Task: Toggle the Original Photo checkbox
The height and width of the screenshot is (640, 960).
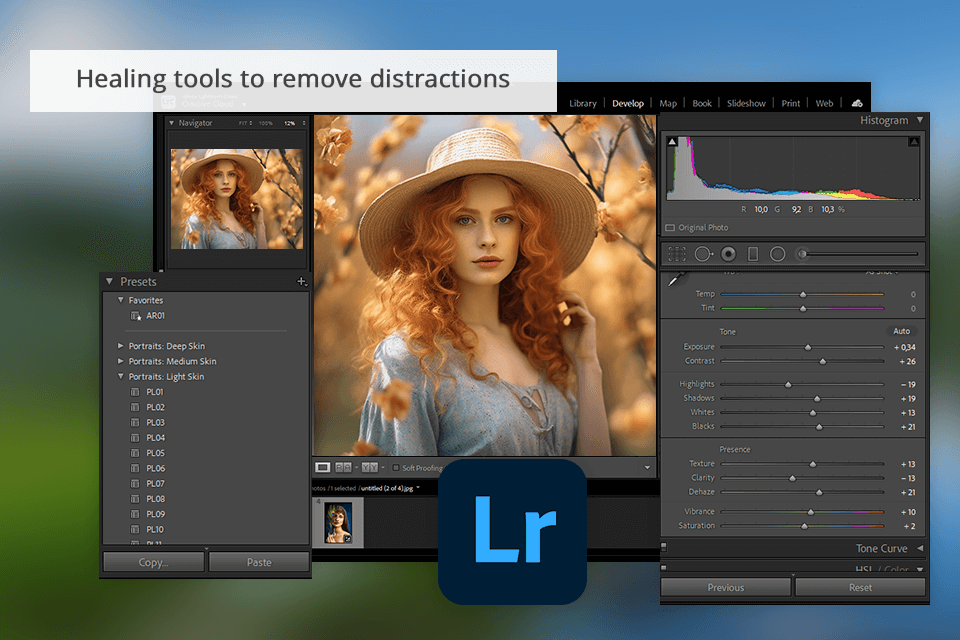Action: pos(670,228)
